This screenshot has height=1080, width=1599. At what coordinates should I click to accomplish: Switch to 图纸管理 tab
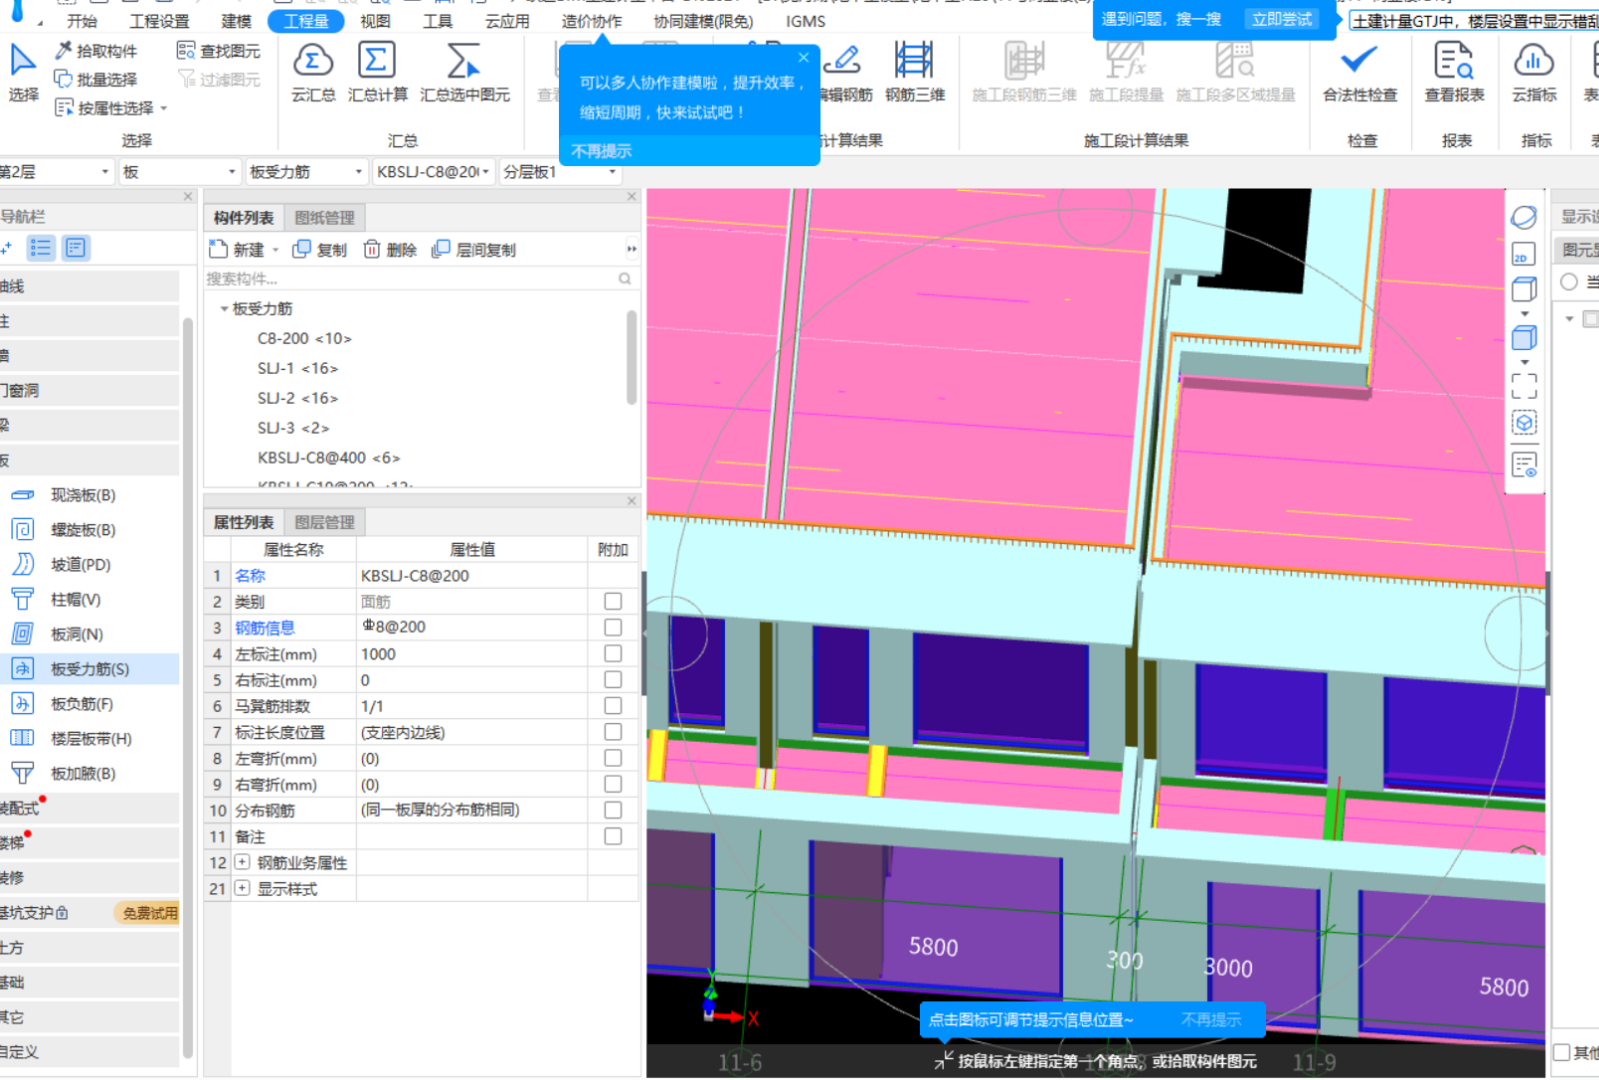(x=325, y=218)
